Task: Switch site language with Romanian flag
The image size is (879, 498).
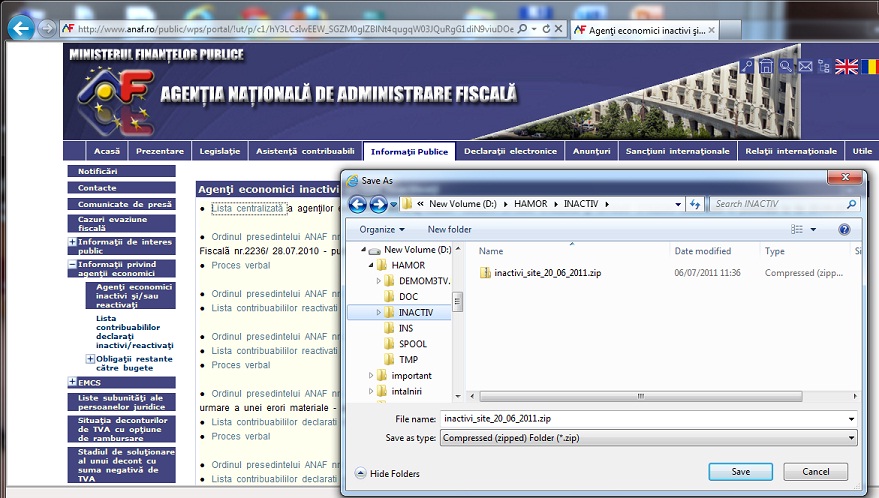Action: 870,66
